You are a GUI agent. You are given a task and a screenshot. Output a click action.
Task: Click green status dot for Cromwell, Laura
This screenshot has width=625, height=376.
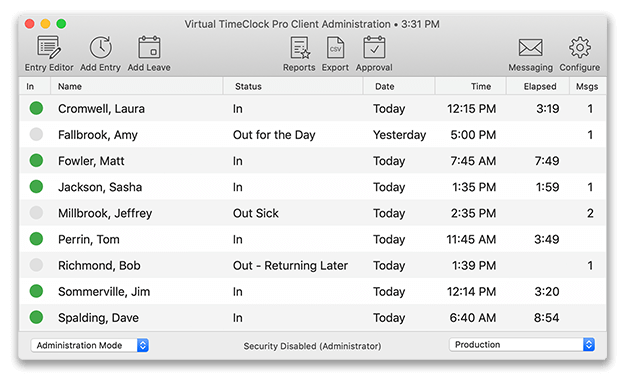coord(36,108)
